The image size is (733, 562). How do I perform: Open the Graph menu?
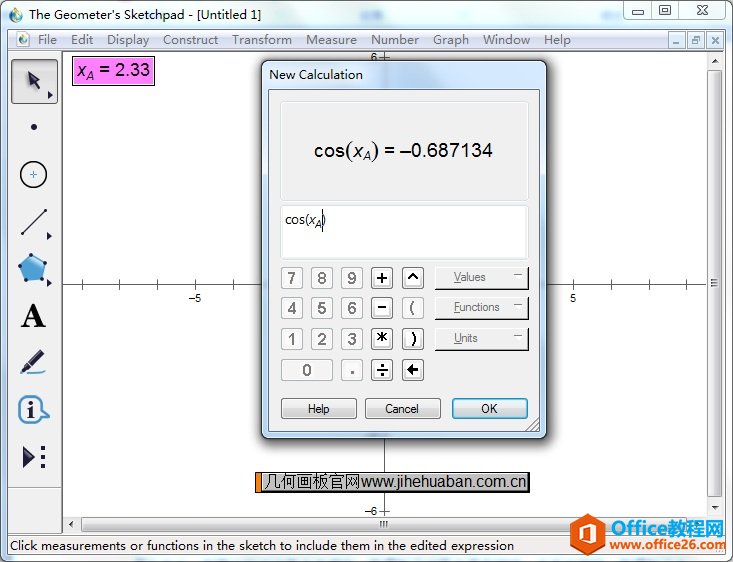click(x=451, y=40)
